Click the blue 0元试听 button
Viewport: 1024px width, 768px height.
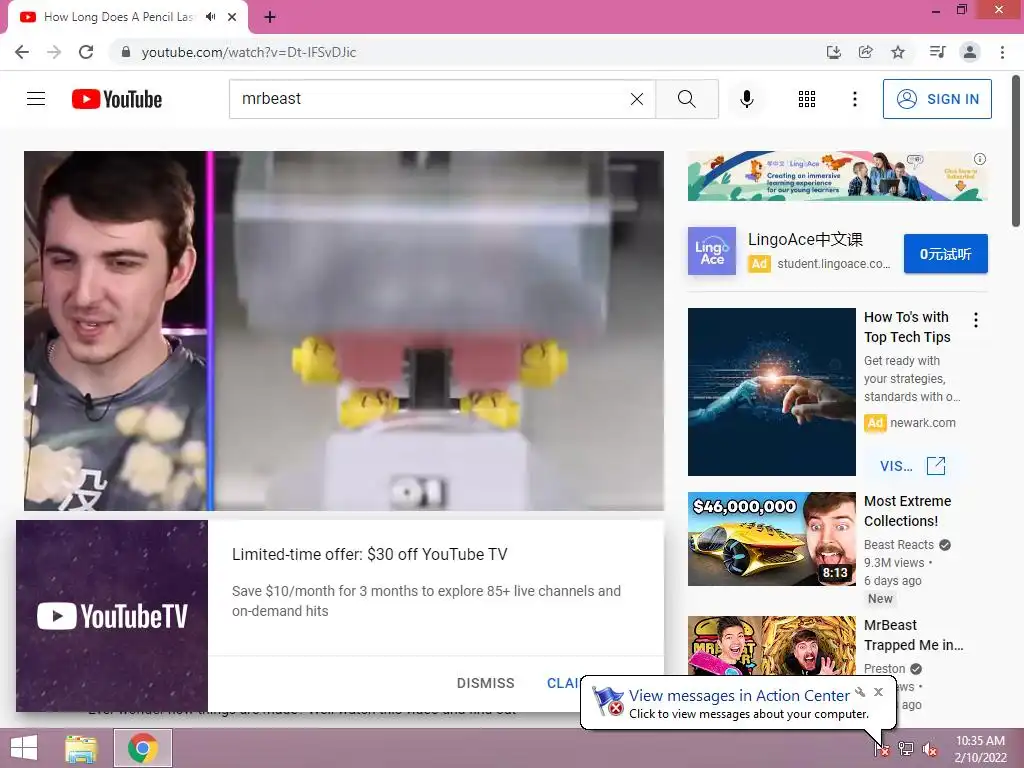pos(946,254)
